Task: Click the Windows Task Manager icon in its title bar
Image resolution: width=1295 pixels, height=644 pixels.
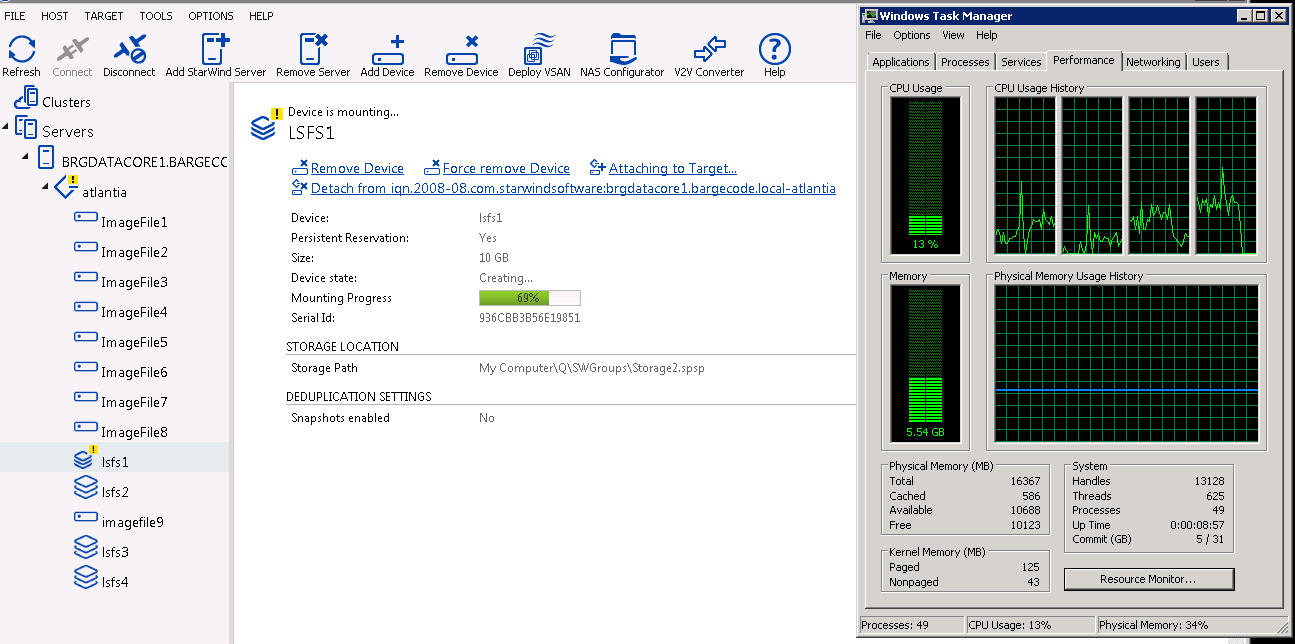Action: 870,15
